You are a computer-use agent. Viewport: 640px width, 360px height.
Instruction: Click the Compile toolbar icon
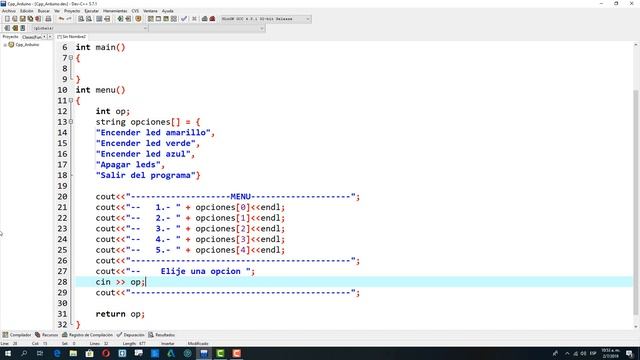[x=151, y=19]
